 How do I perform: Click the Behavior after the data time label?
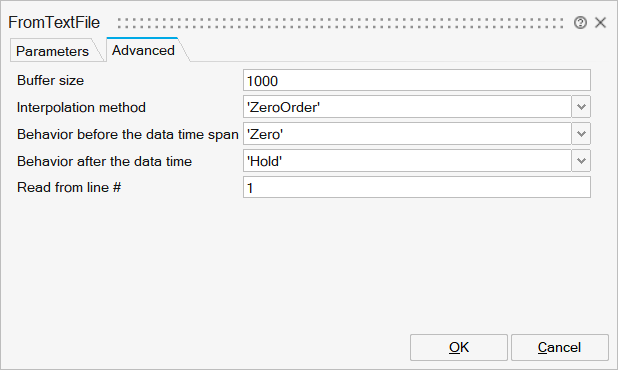[x=104, y=161]
